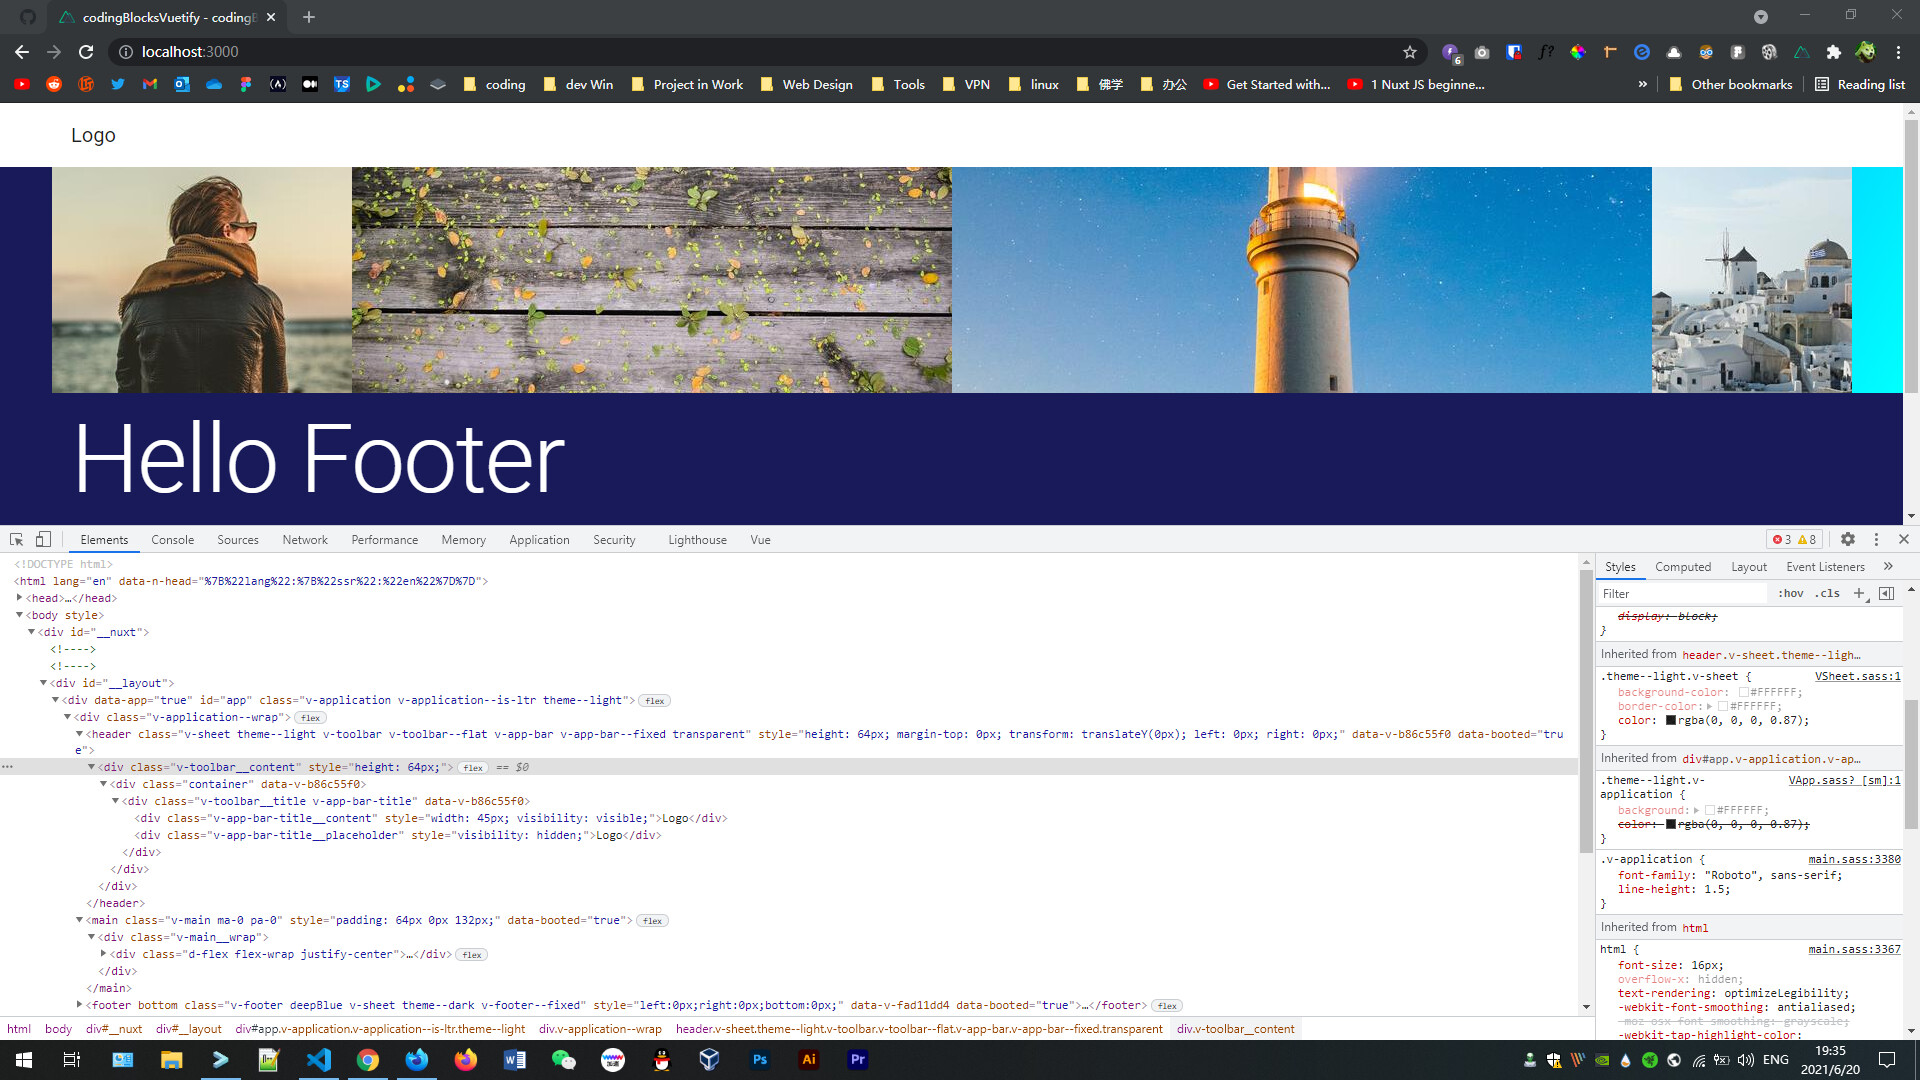Expand the d-flex flex-wrap div
1920x1080 pixels.
[105, 953]
